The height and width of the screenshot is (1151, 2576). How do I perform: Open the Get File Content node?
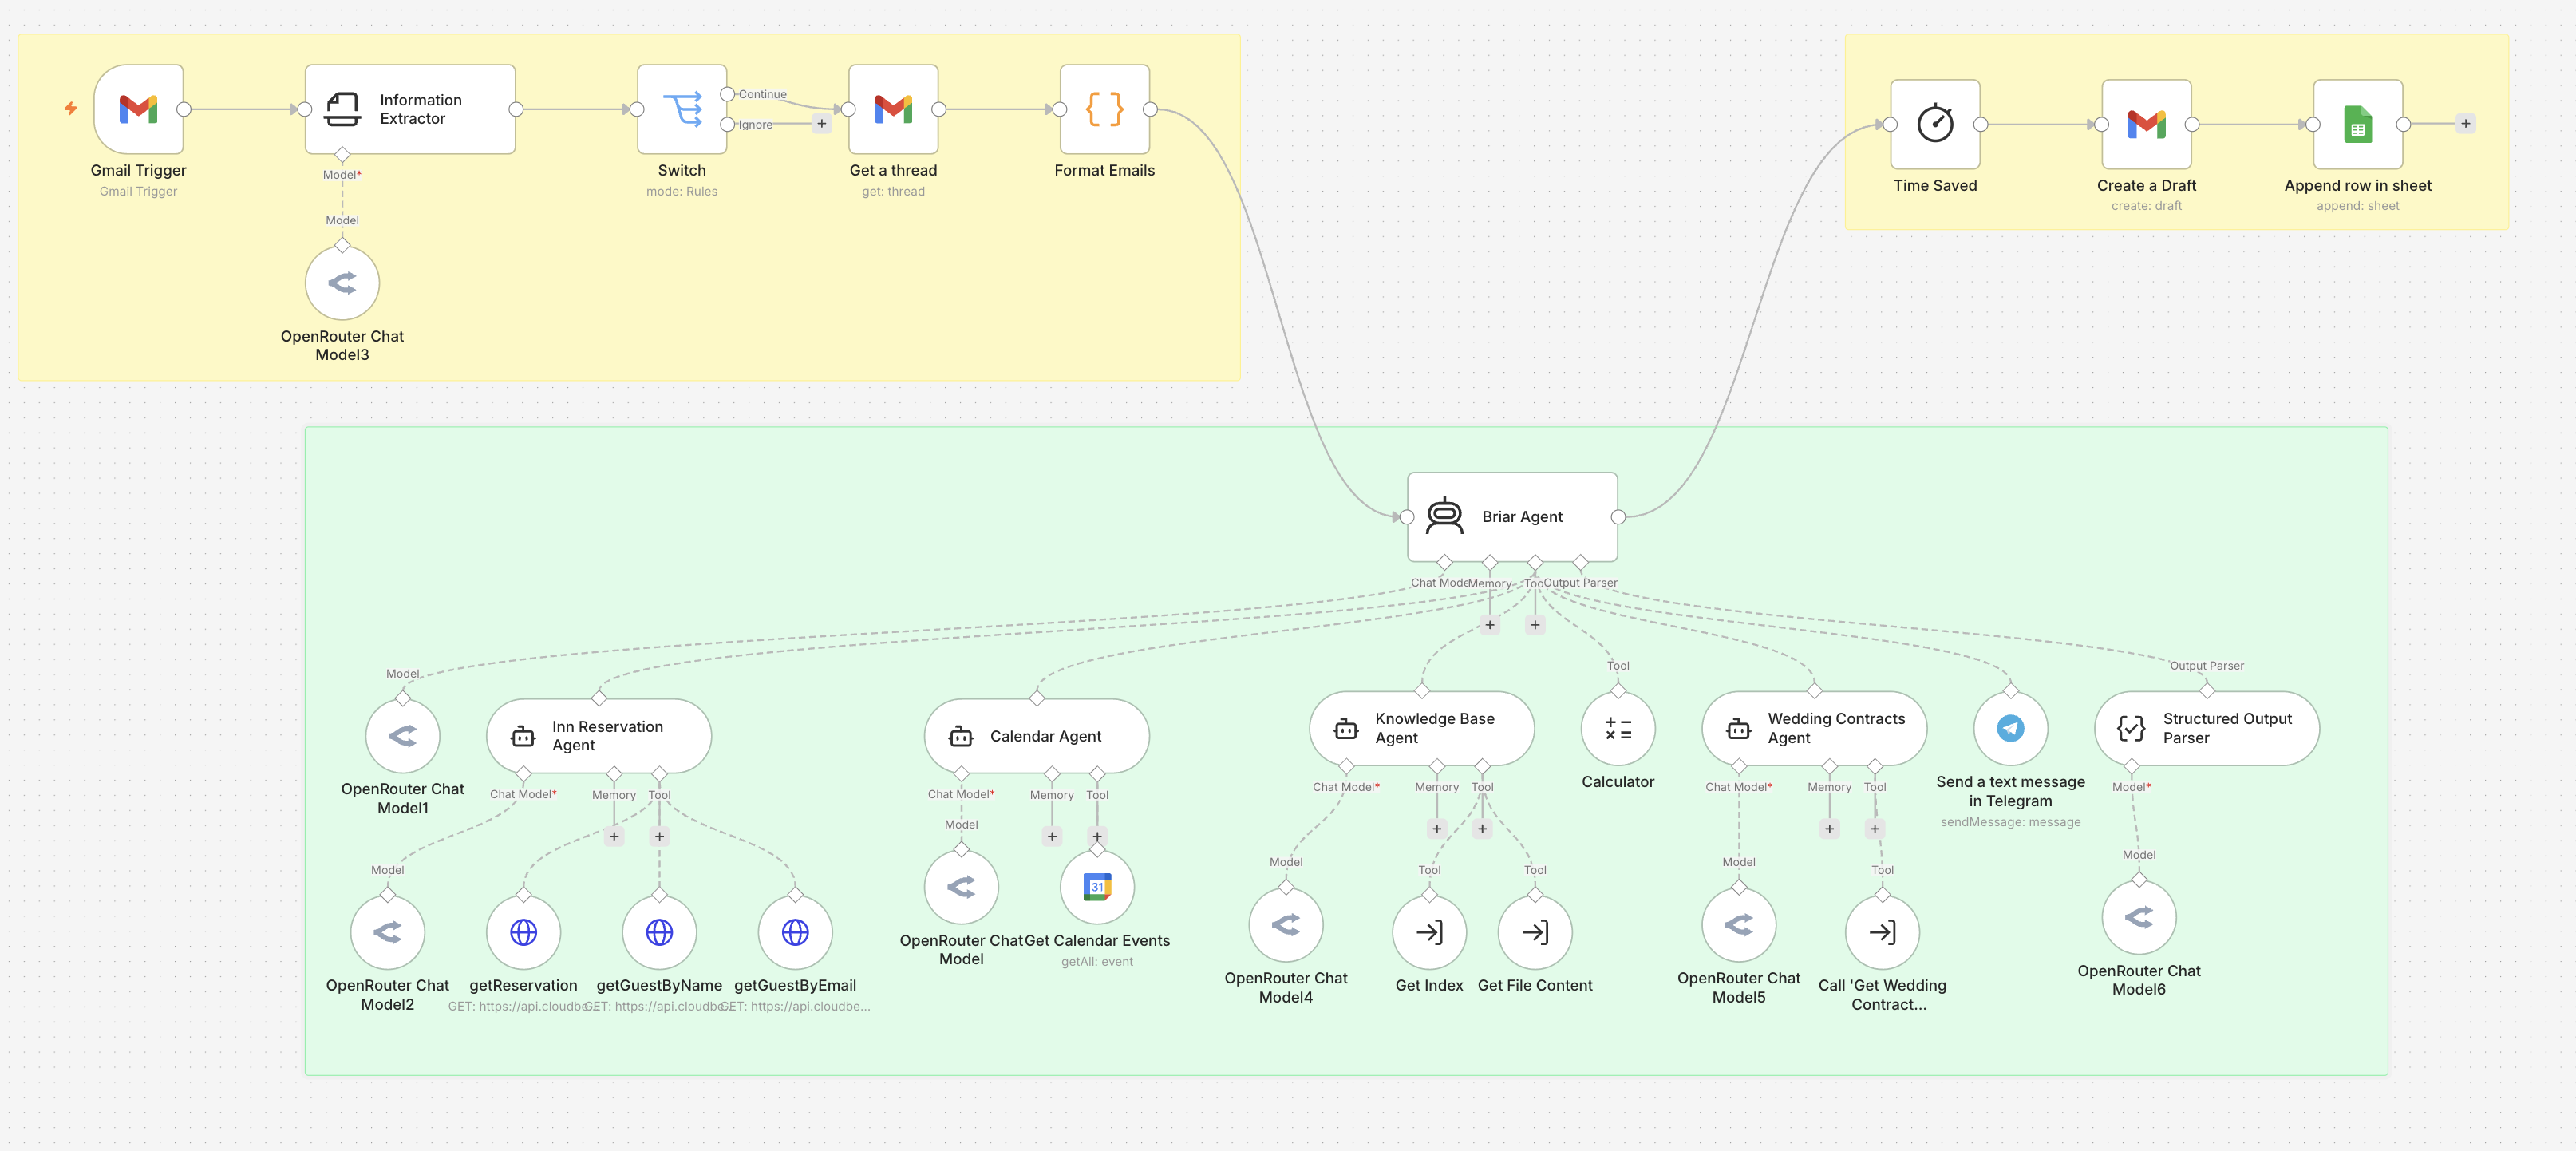click(1535, 932)
